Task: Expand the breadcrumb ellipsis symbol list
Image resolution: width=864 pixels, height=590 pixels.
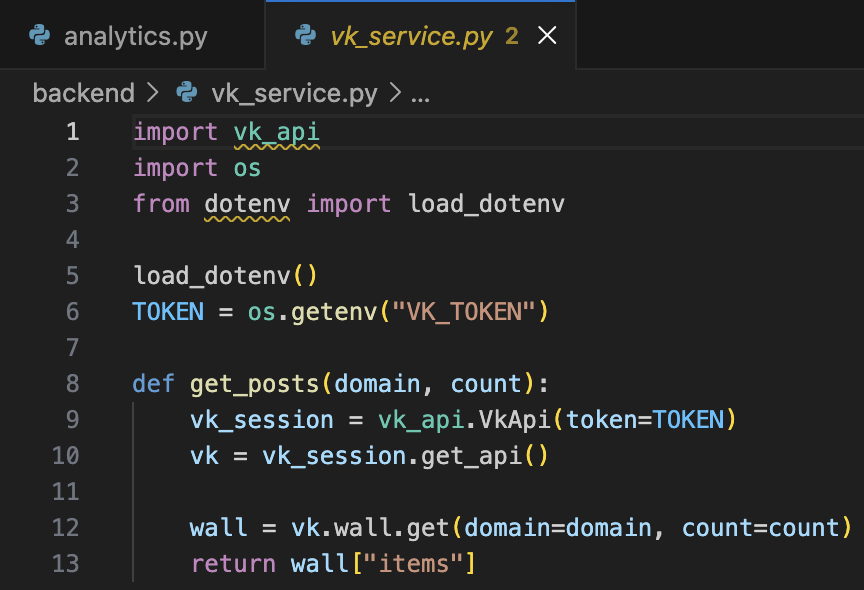Action: [420, 94]
